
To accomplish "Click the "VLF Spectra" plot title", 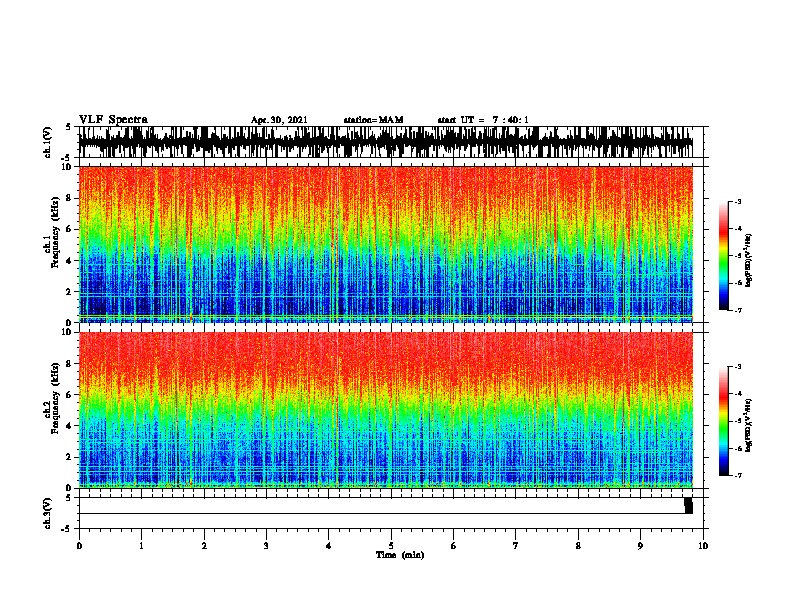I will tap(113, 120).
